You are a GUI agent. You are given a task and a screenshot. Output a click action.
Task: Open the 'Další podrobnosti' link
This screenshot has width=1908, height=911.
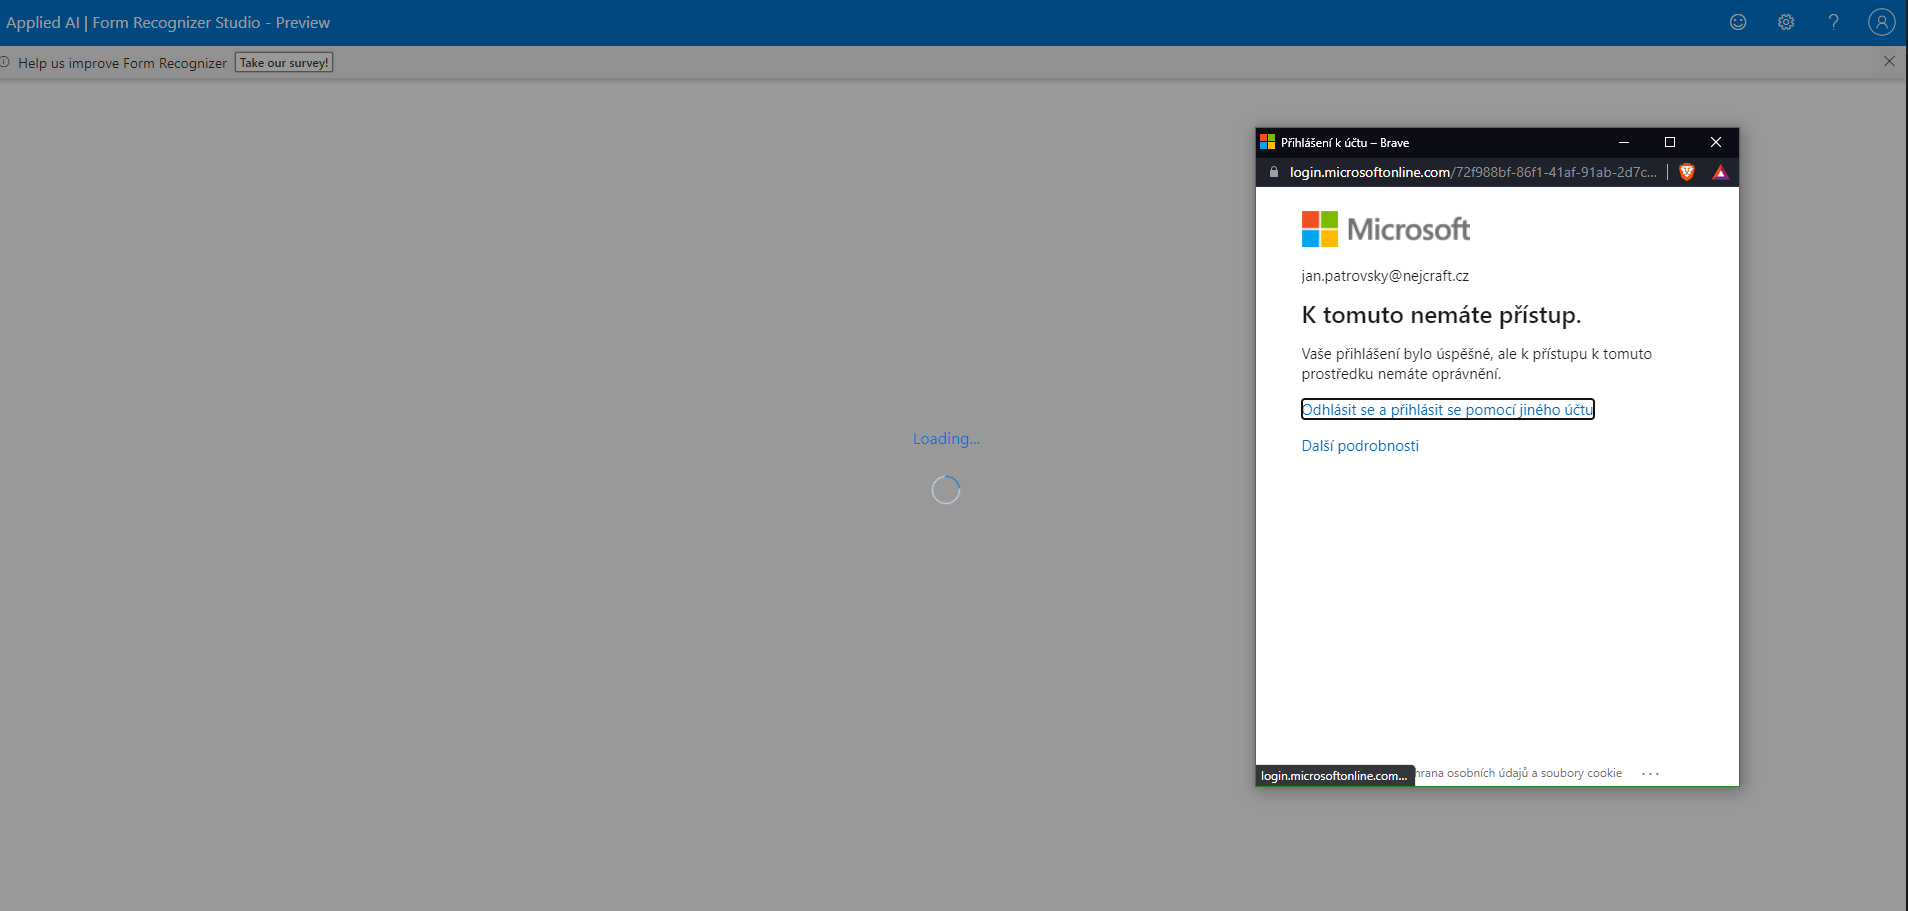(1360, 446)
